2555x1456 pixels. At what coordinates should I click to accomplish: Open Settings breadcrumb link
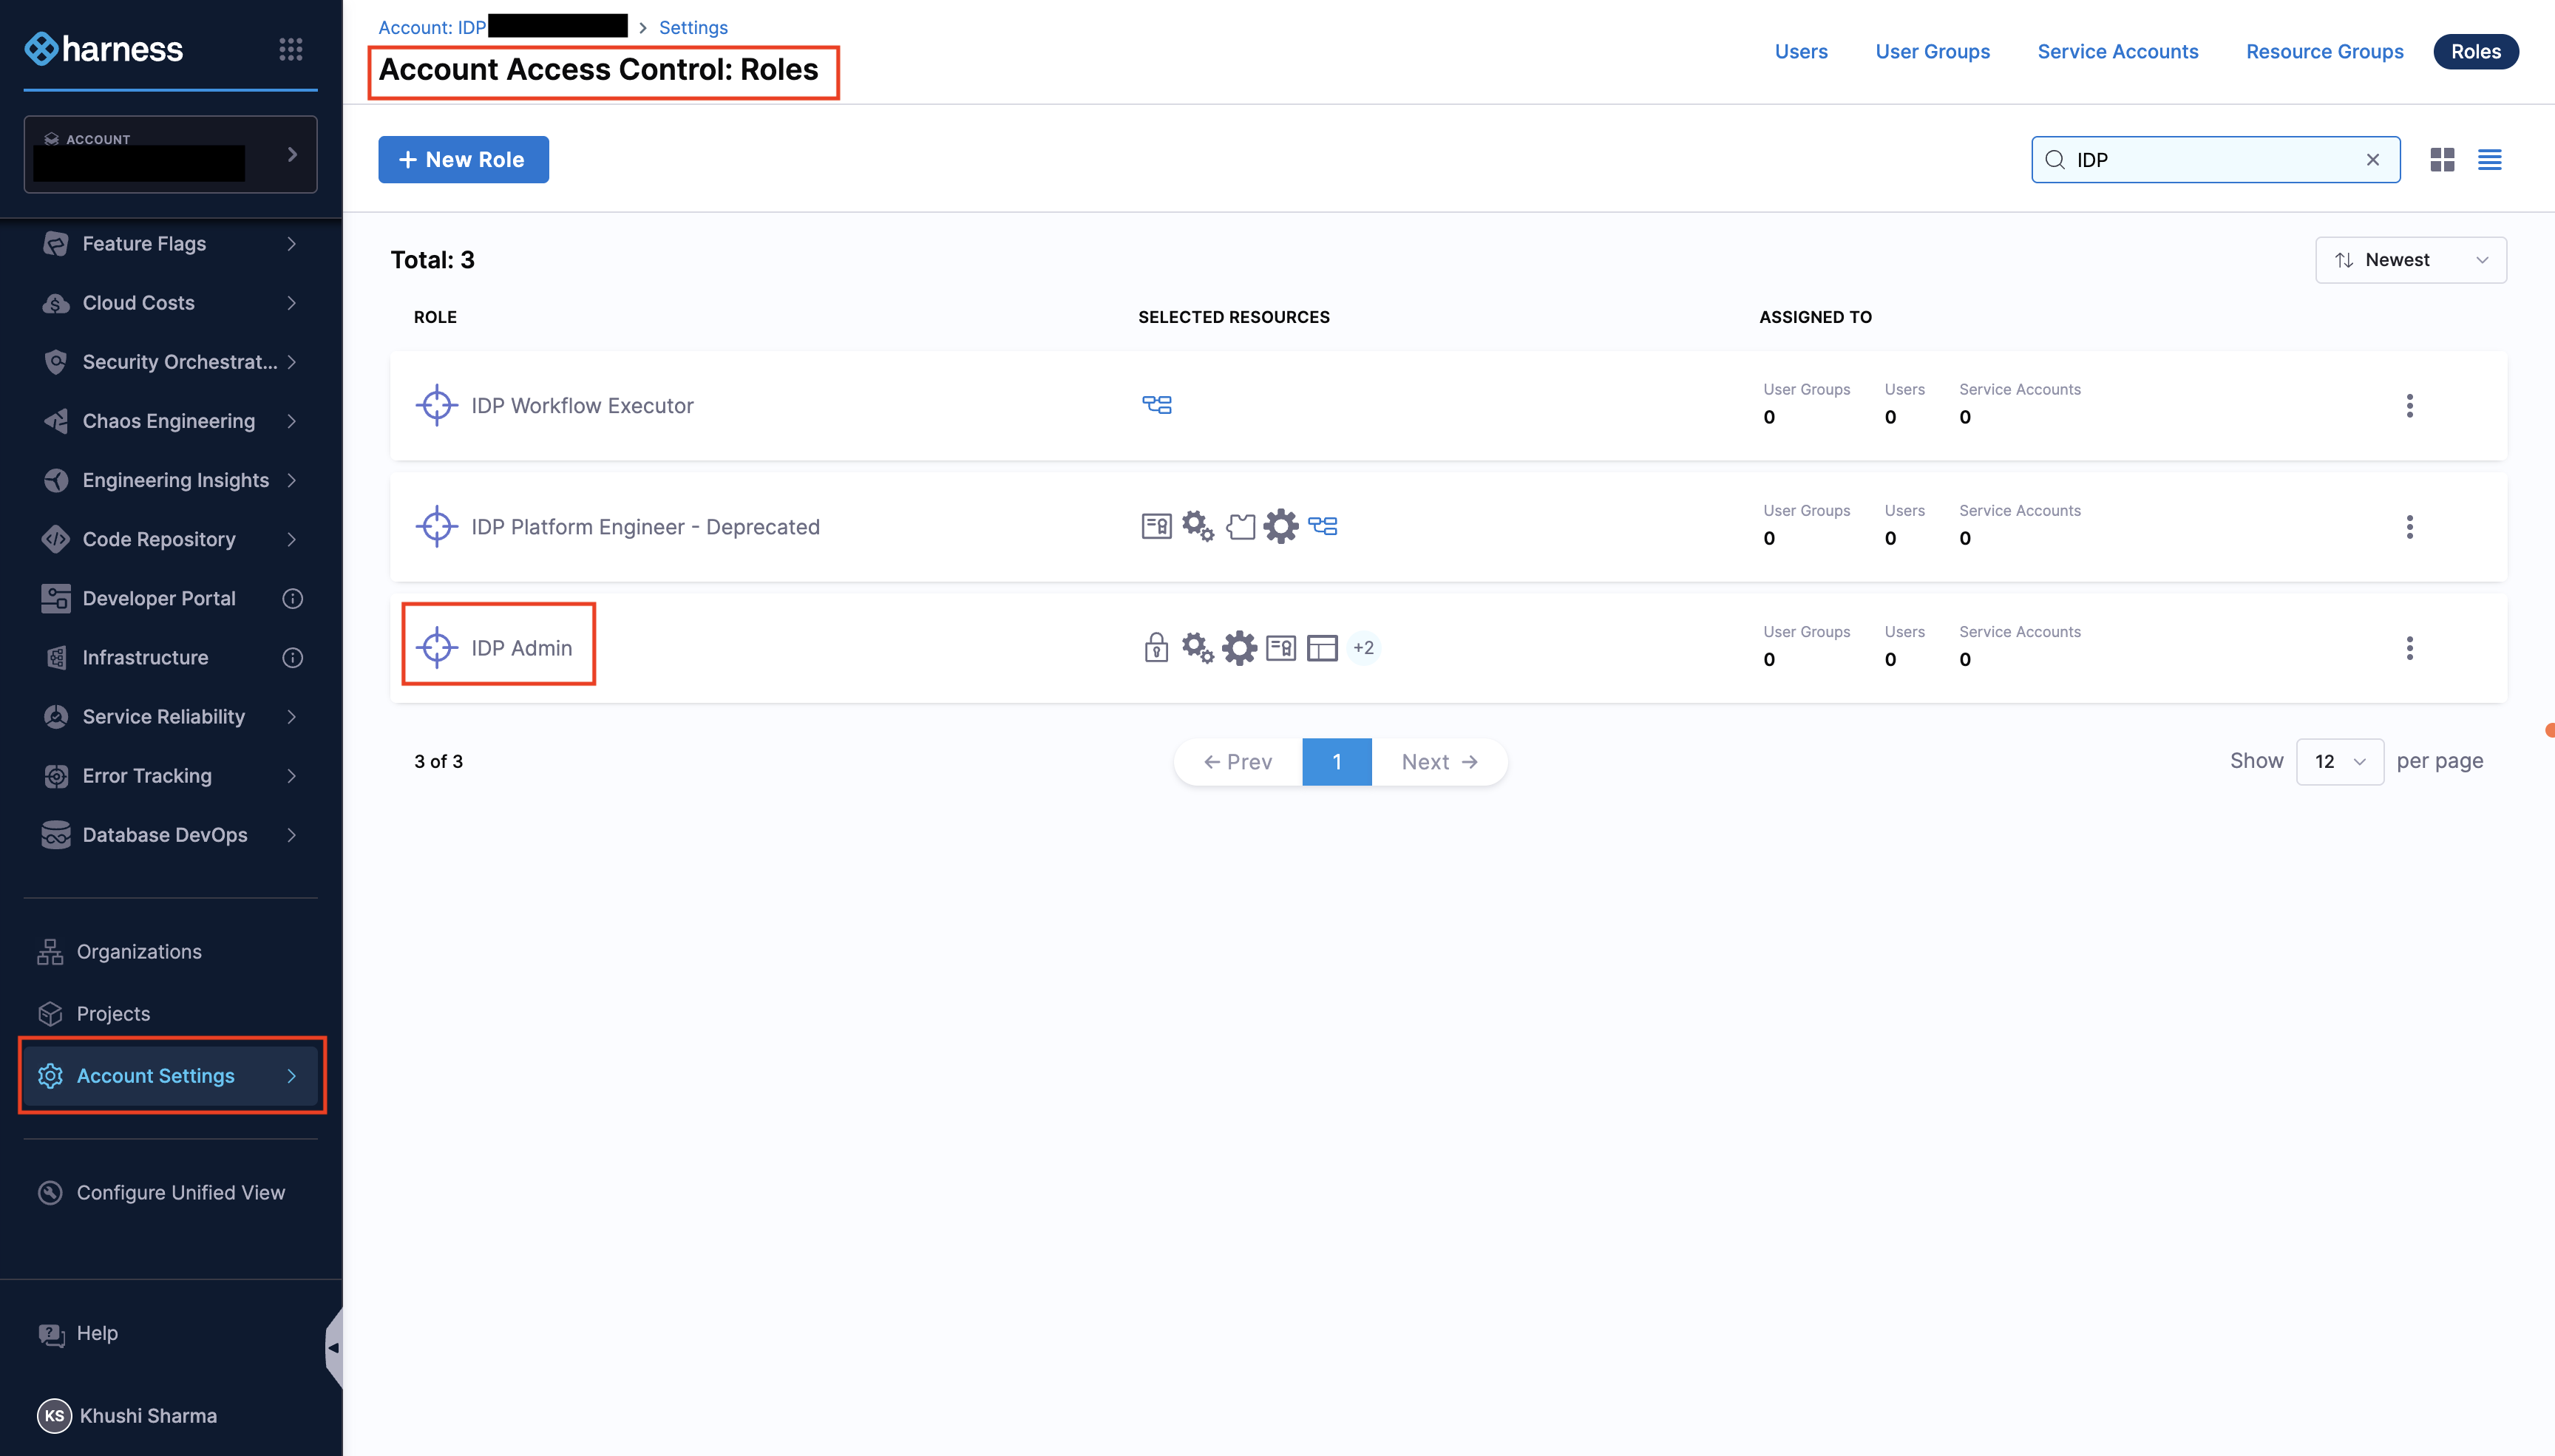tap(693, 27)
